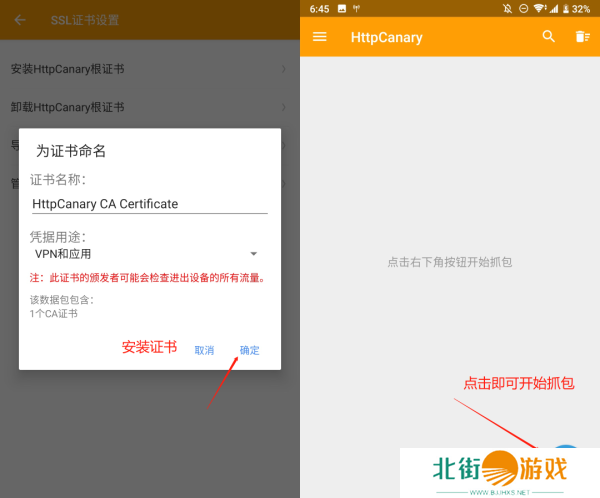Tap the HttpCanary title in toolbar

[386, 37]
